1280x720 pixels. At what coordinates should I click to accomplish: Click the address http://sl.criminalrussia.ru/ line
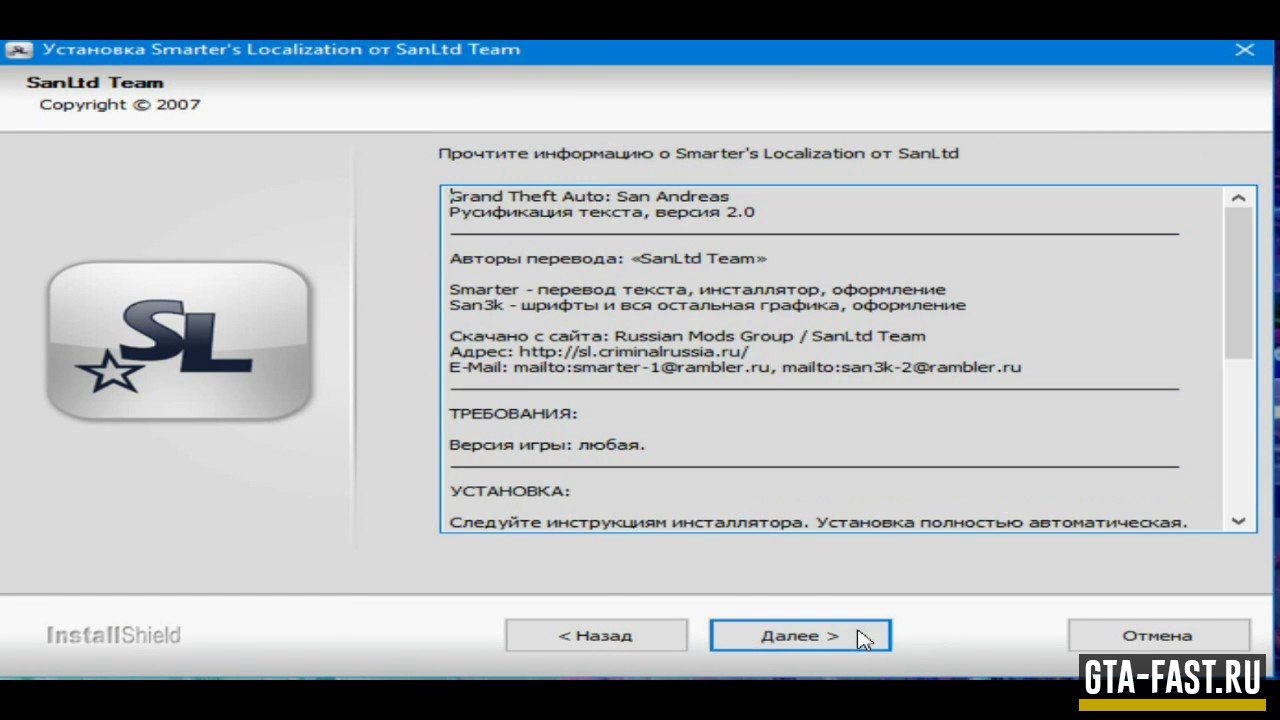pos(598,352)
